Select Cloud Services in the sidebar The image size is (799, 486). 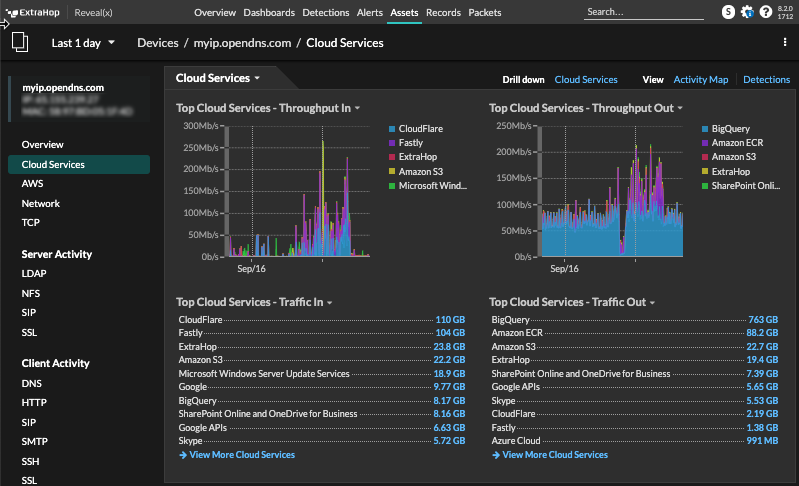point(79,165)
